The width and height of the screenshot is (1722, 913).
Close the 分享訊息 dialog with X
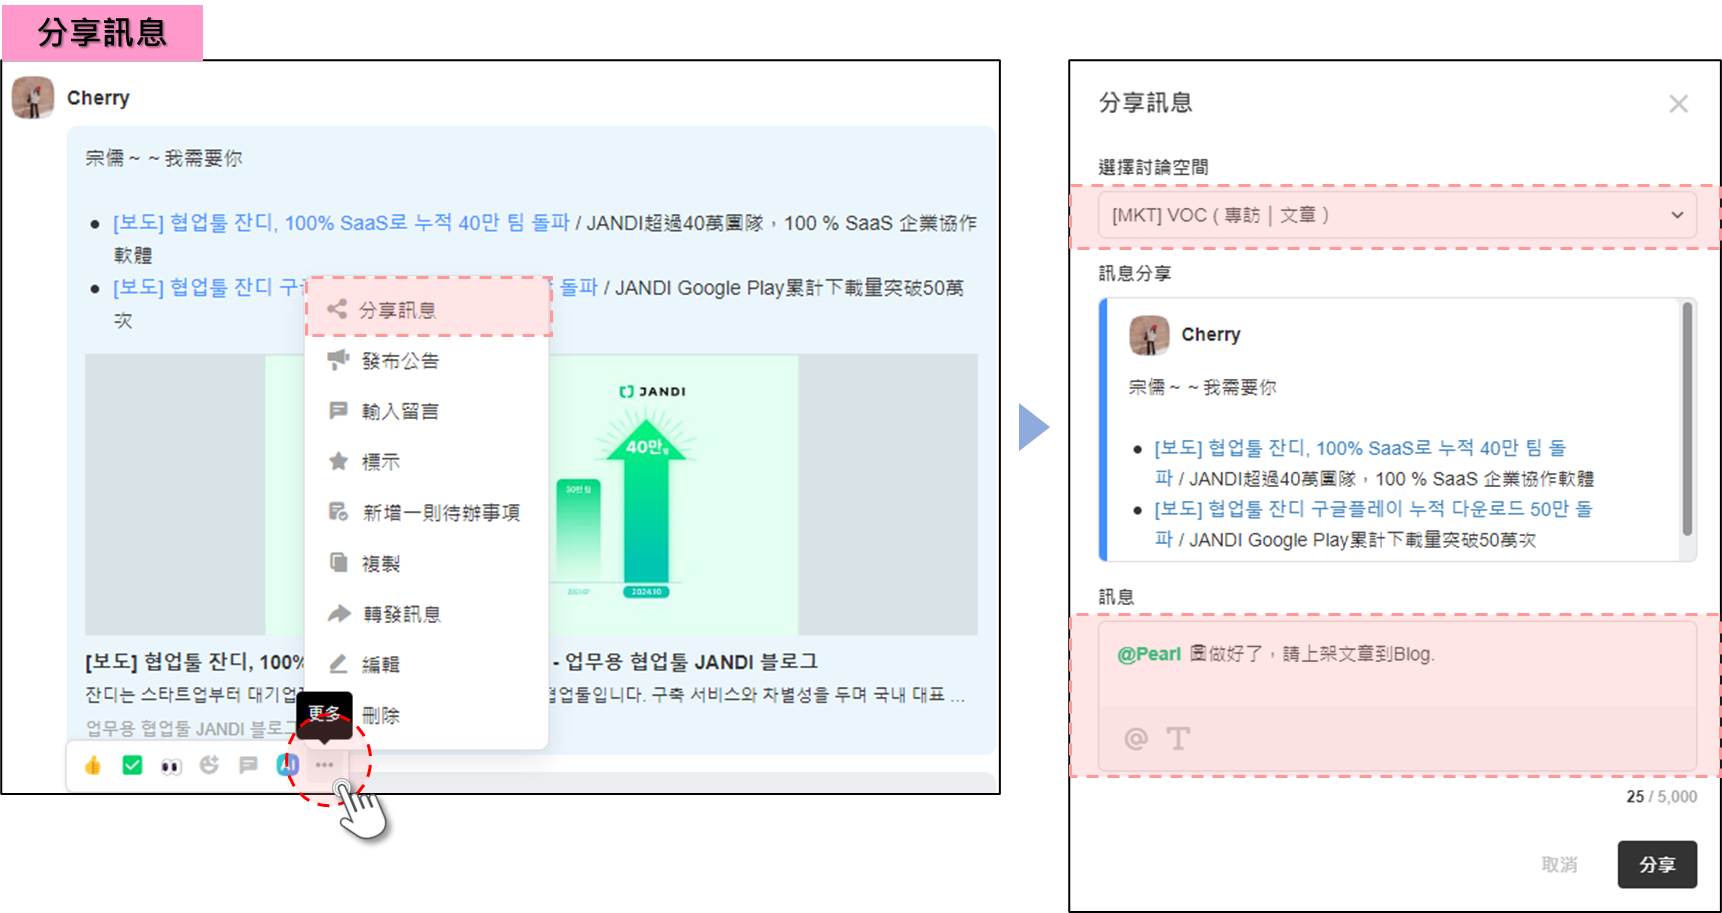(1679, 104)
